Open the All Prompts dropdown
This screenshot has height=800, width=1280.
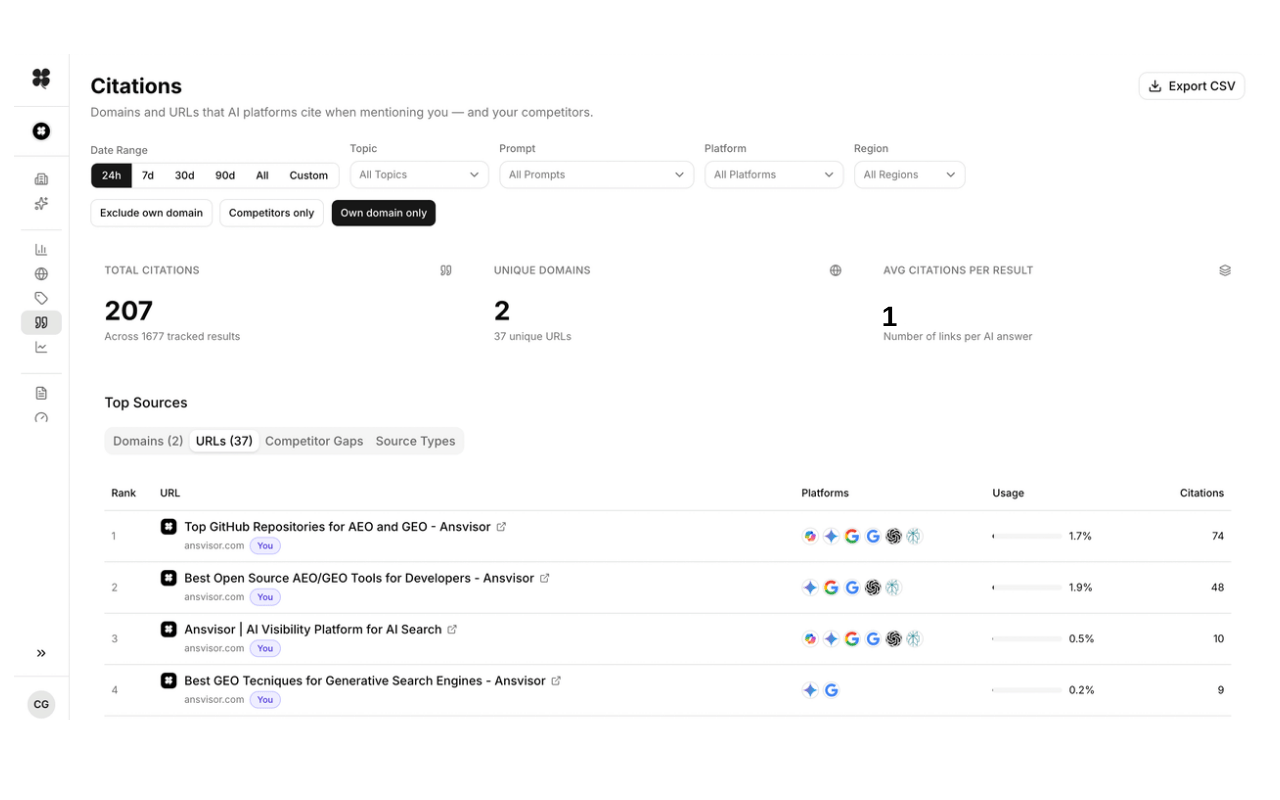click(597, 174)
